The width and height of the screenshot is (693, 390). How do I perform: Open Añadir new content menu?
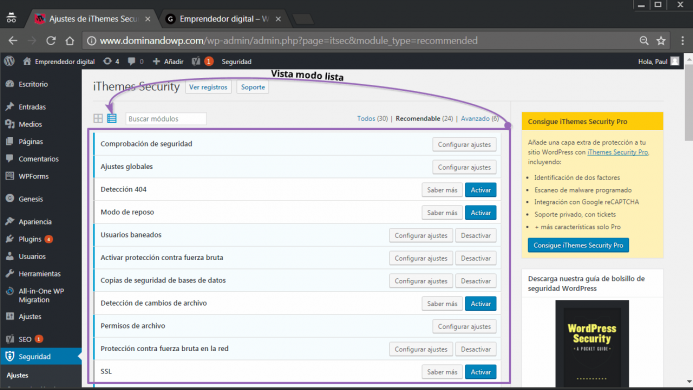(168, 61)
